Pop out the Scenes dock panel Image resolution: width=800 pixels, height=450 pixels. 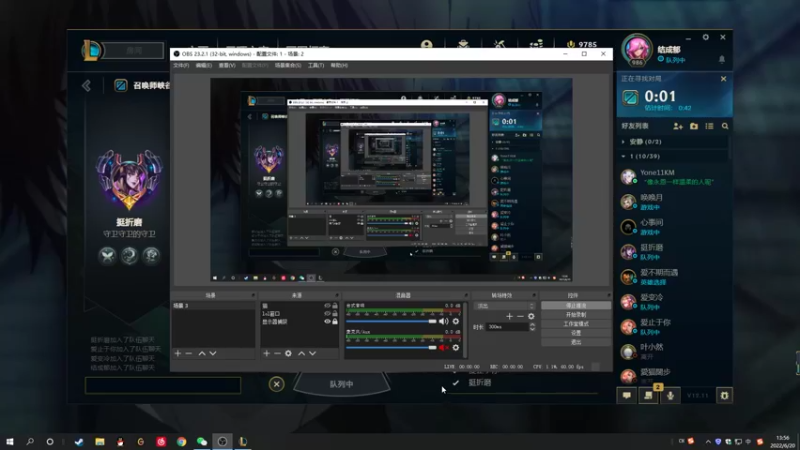click(253, 295)
